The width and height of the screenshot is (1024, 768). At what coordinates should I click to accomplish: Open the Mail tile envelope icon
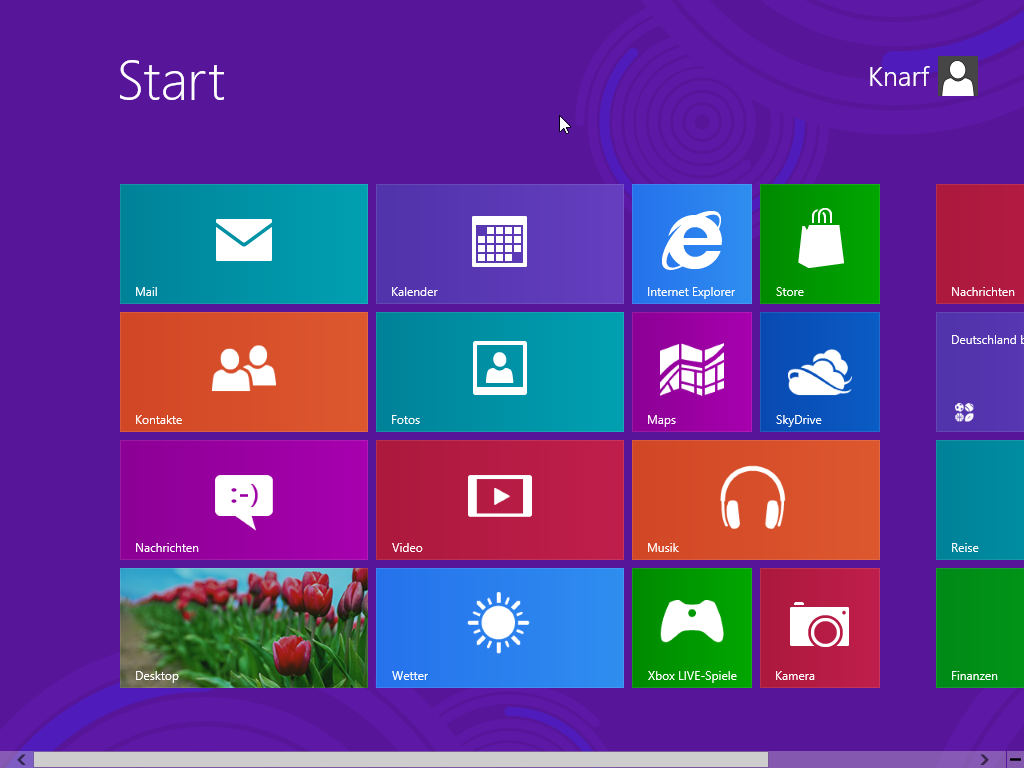pyautogui.click(x=244, y=240)
